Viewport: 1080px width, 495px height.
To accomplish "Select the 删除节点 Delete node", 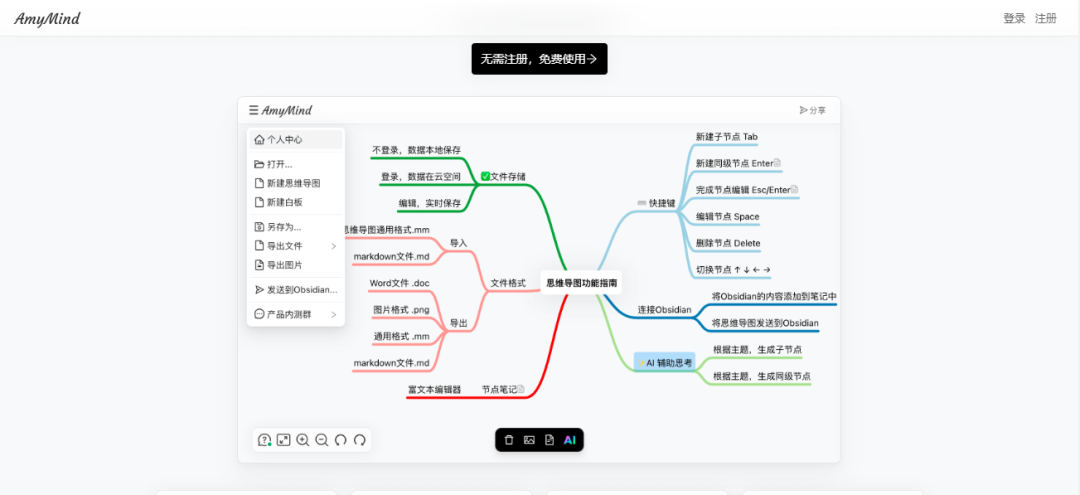I will [728, 243].
